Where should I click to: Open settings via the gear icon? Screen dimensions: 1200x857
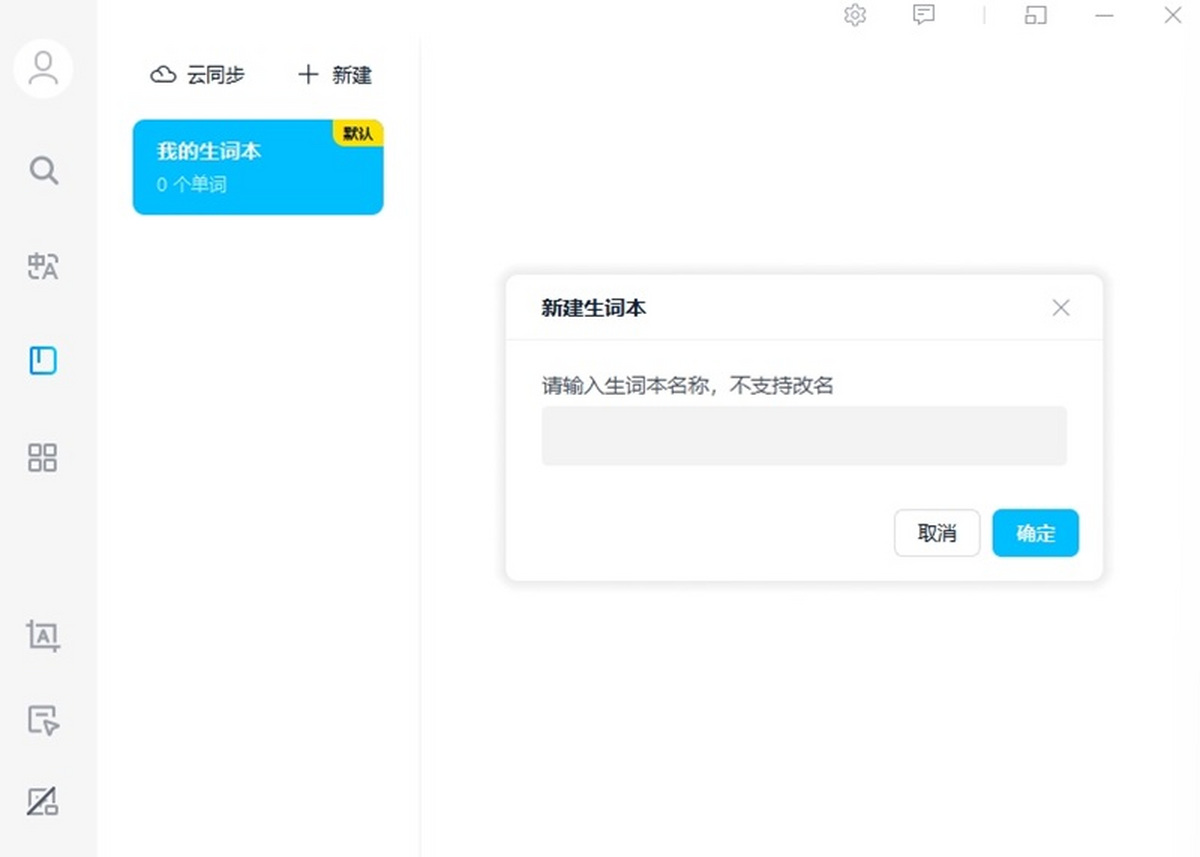pyautogui.click(x=855, y=15)
